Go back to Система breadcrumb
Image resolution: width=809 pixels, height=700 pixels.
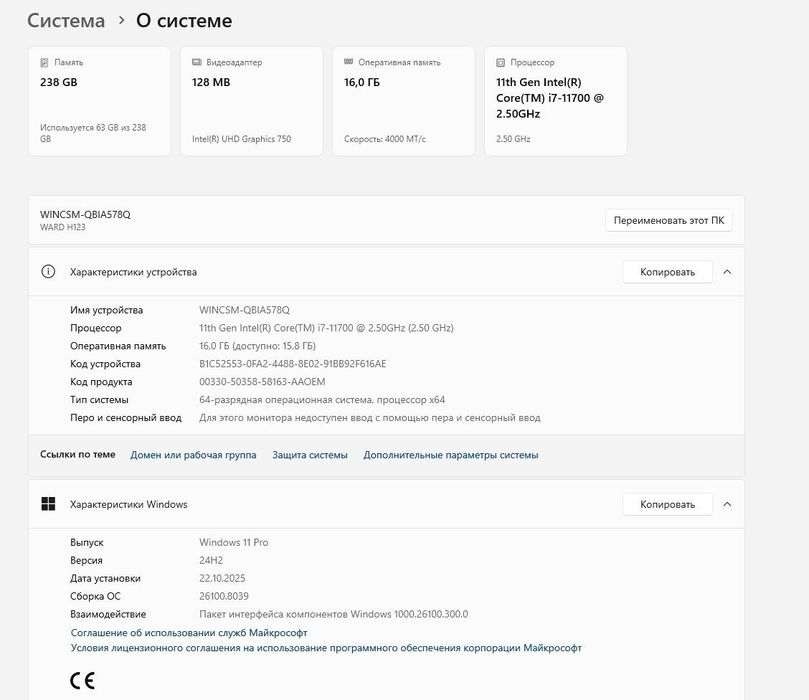[x=66, y=20]
